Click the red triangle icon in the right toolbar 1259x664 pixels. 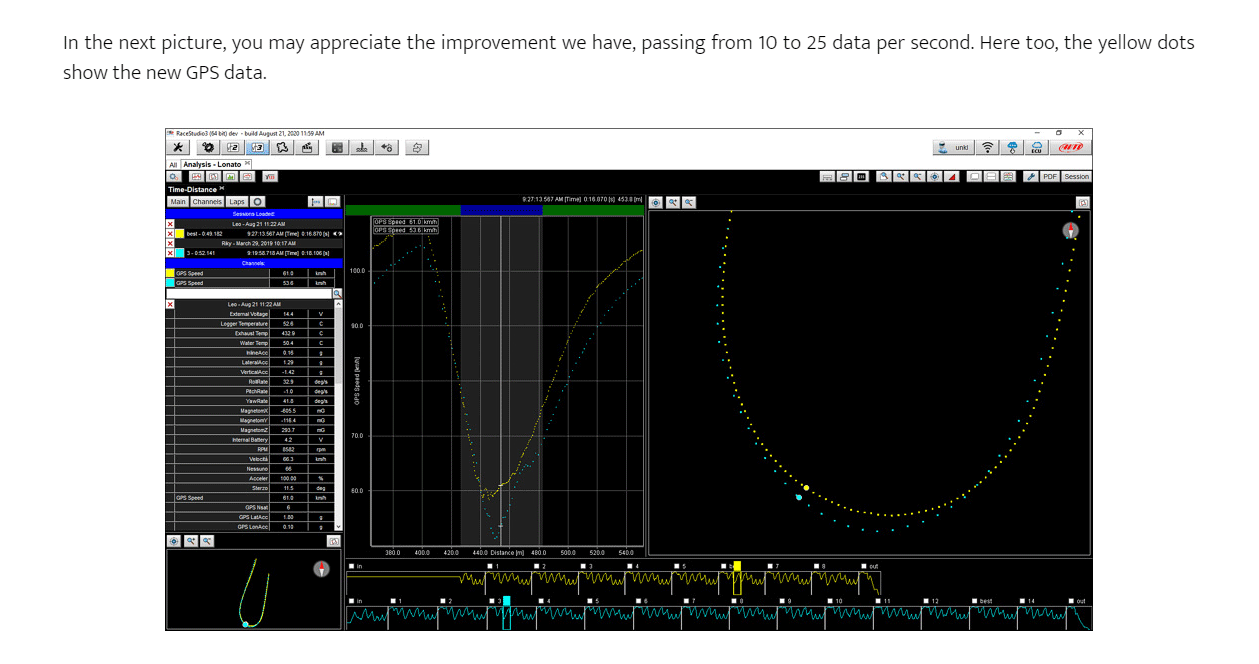pyautogui.click(x=952, y=177)
